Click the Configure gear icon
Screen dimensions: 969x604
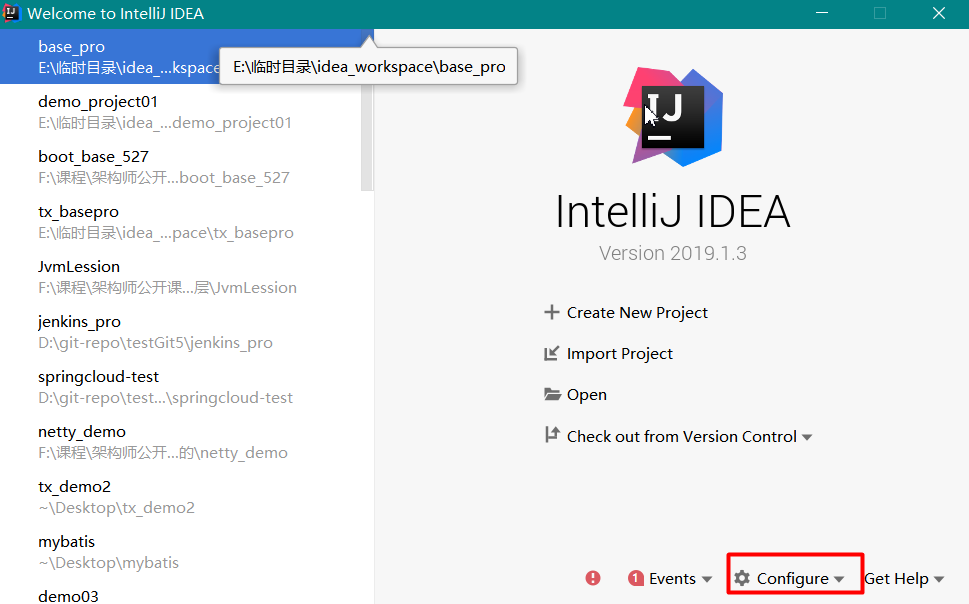(742, 578)
